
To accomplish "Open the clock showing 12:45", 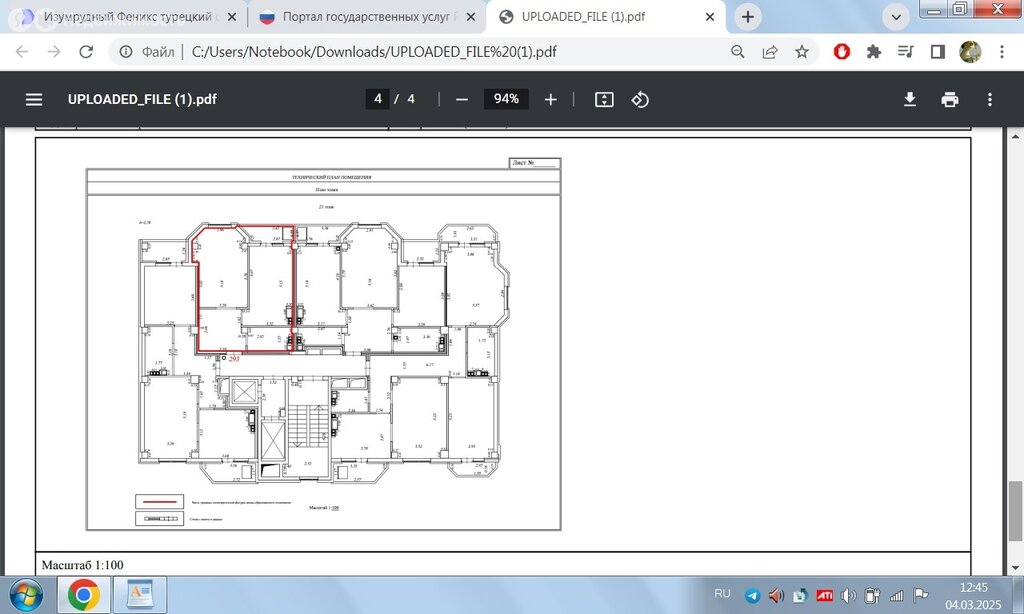I will 973,596.
